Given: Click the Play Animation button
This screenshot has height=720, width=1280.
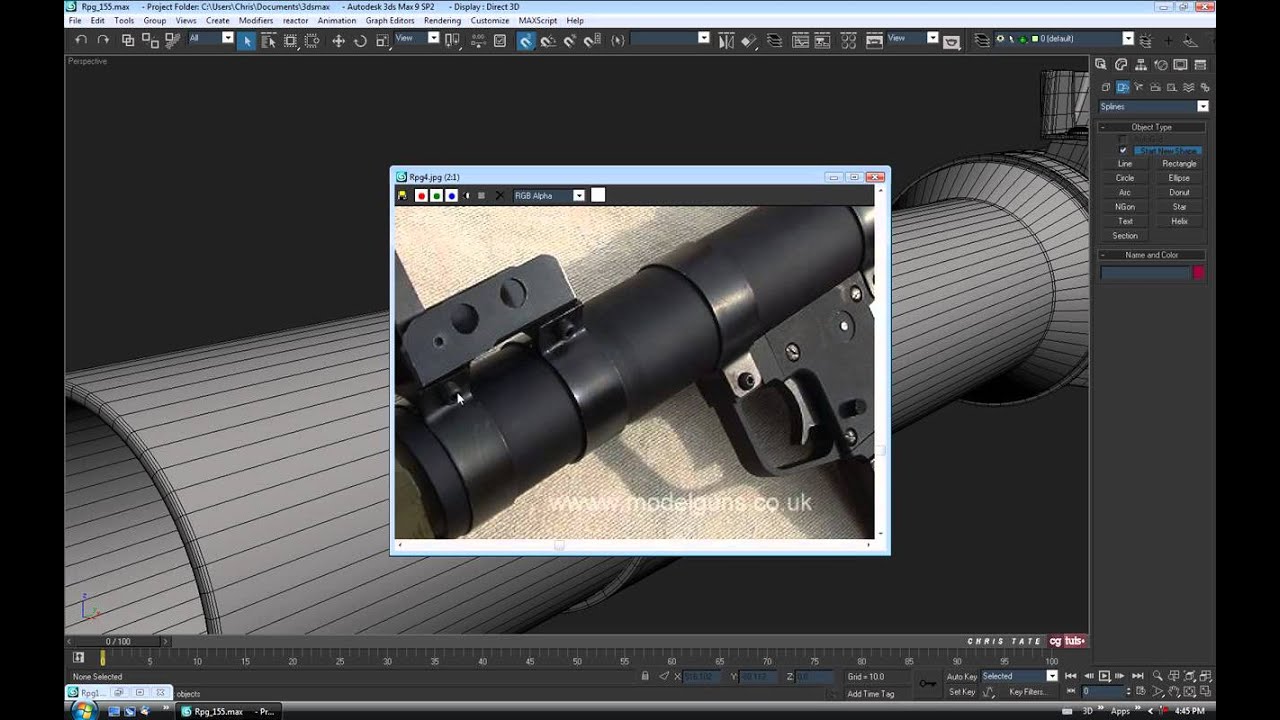Looking at the screenshot, I should pos(1104,676).
